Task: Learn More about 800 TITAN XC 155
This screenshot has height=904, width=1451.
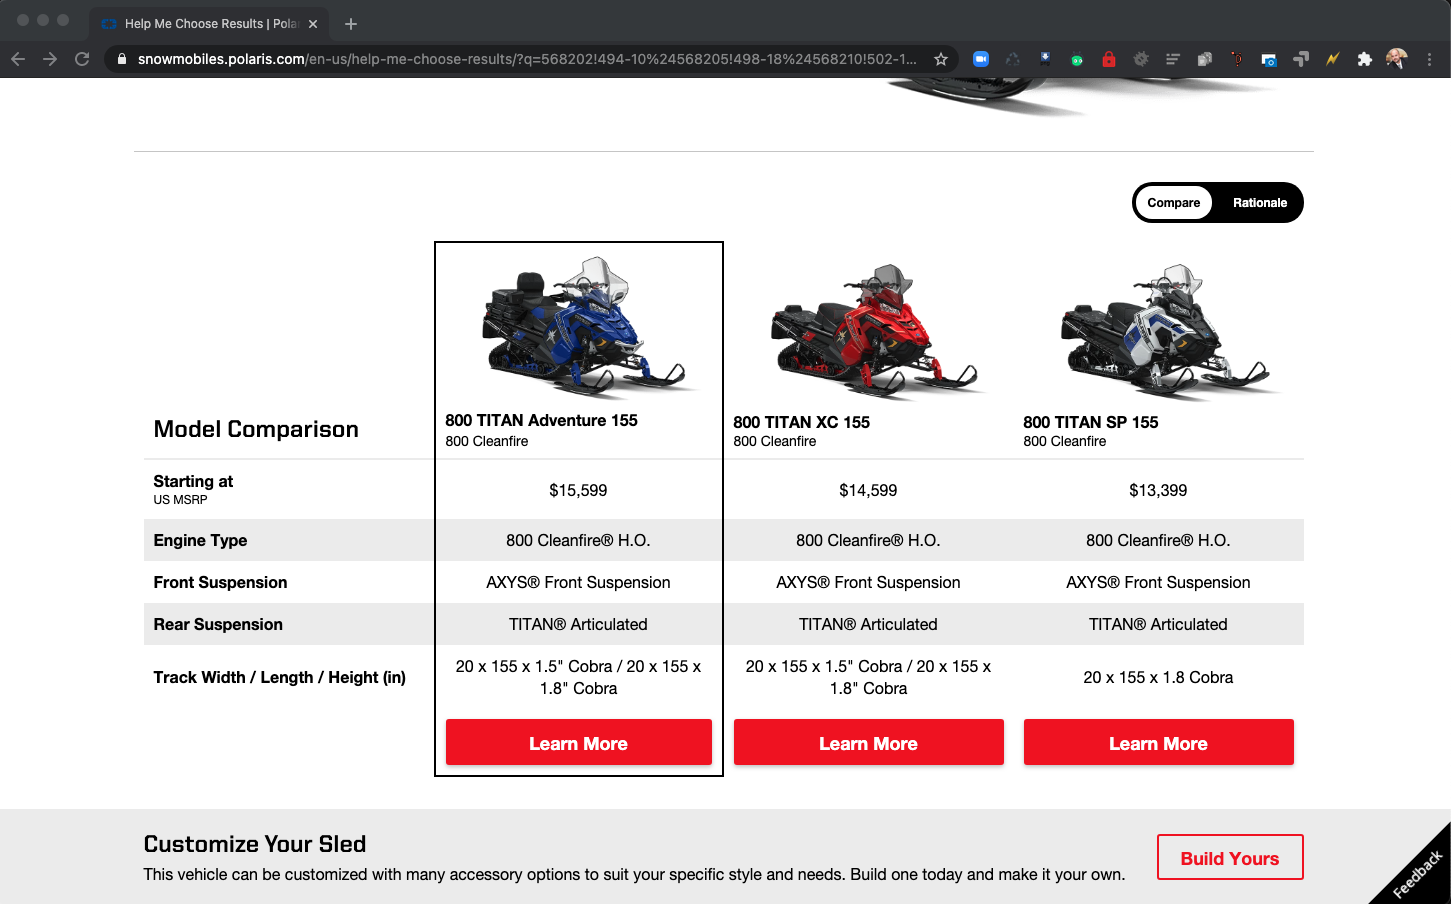Action: [869, 743]
